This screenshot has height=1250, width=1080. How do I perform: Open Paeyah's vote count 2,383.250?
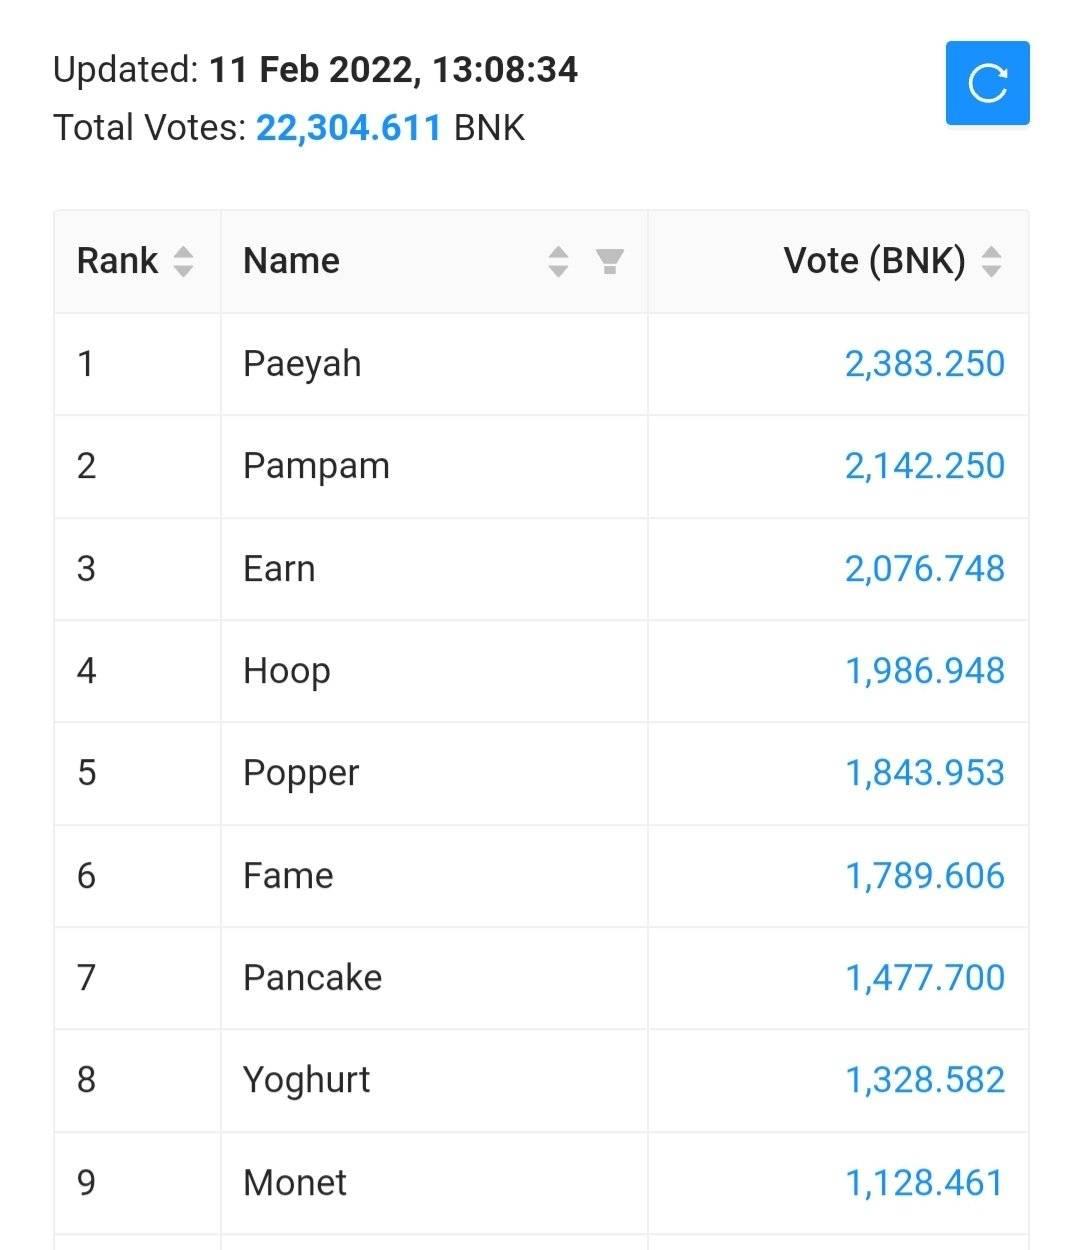point(924,364)
